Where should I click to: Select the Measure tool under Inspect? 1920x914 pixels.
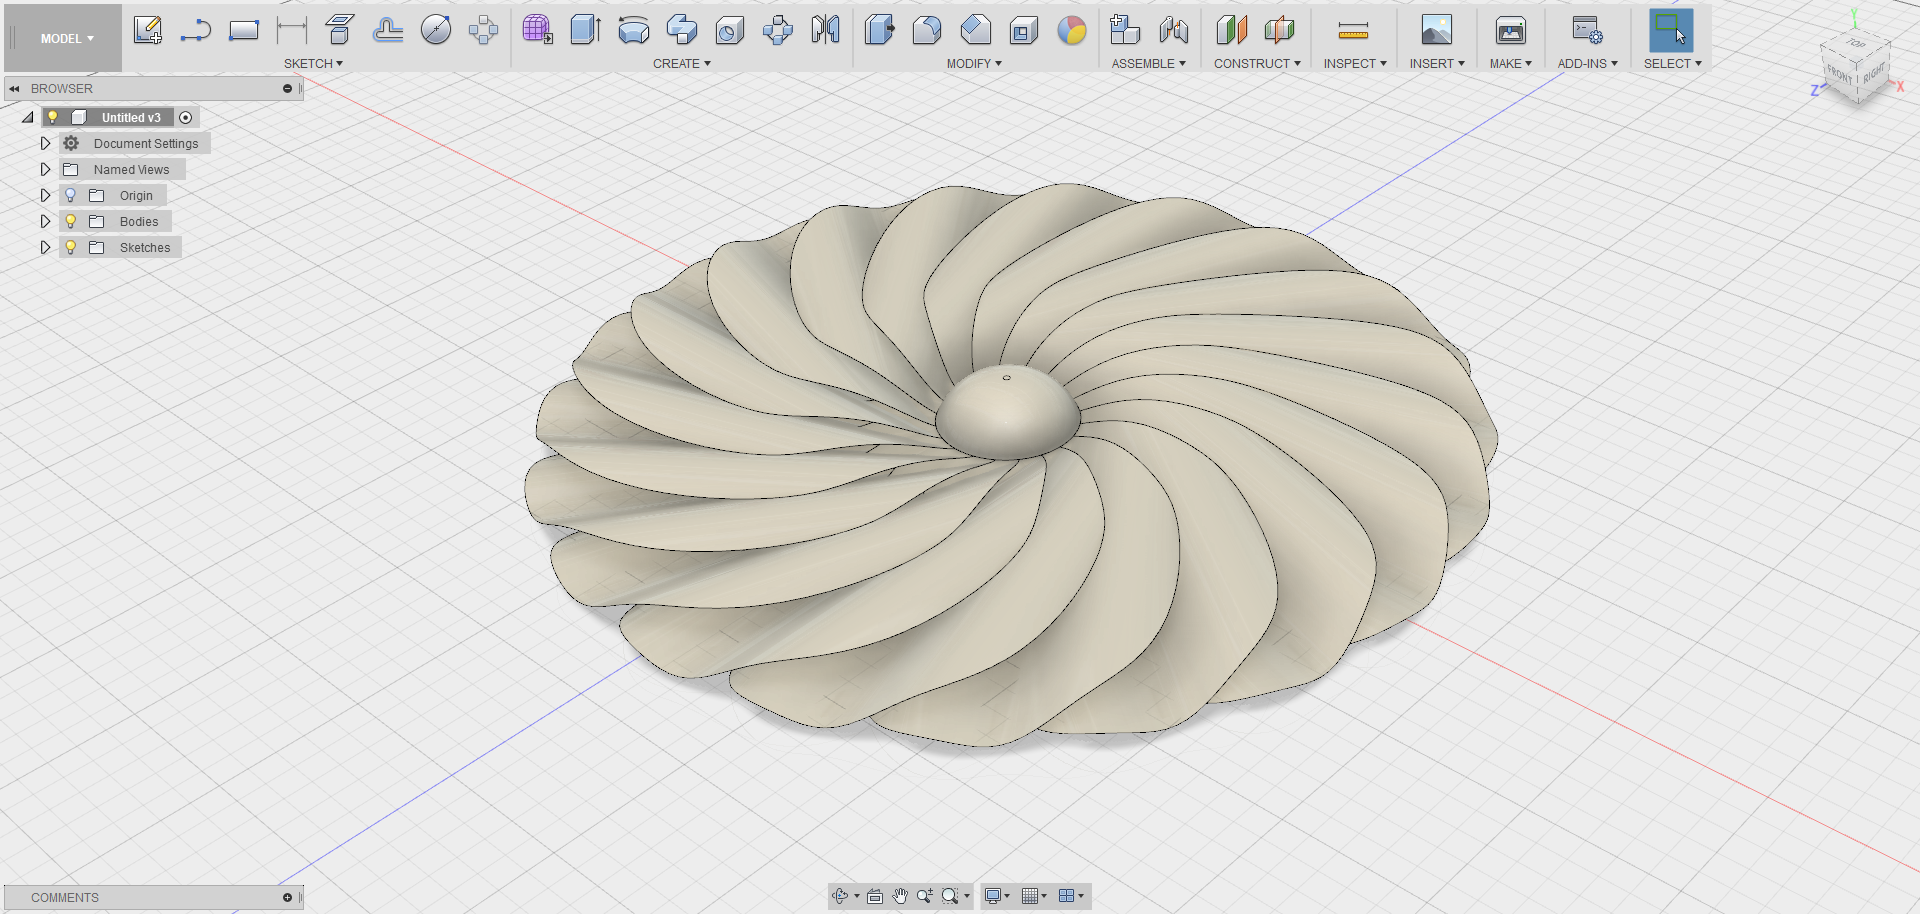coord(1353,30)
